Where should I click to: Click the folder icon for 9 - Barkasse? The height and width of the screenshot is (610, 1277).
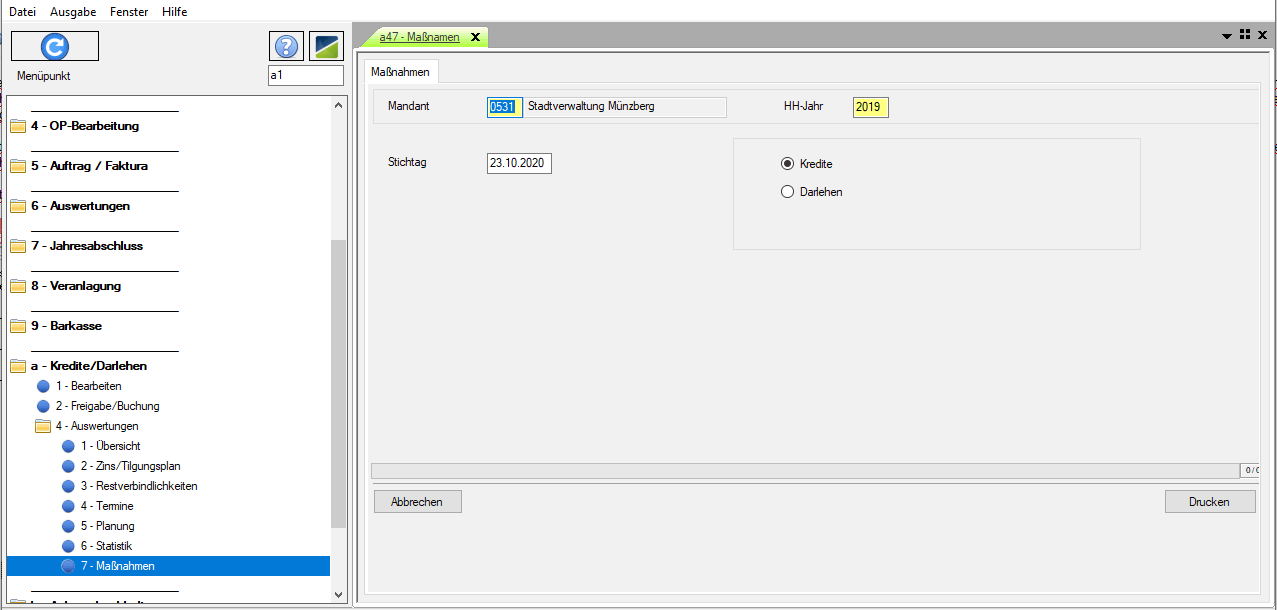click(18, 327)
